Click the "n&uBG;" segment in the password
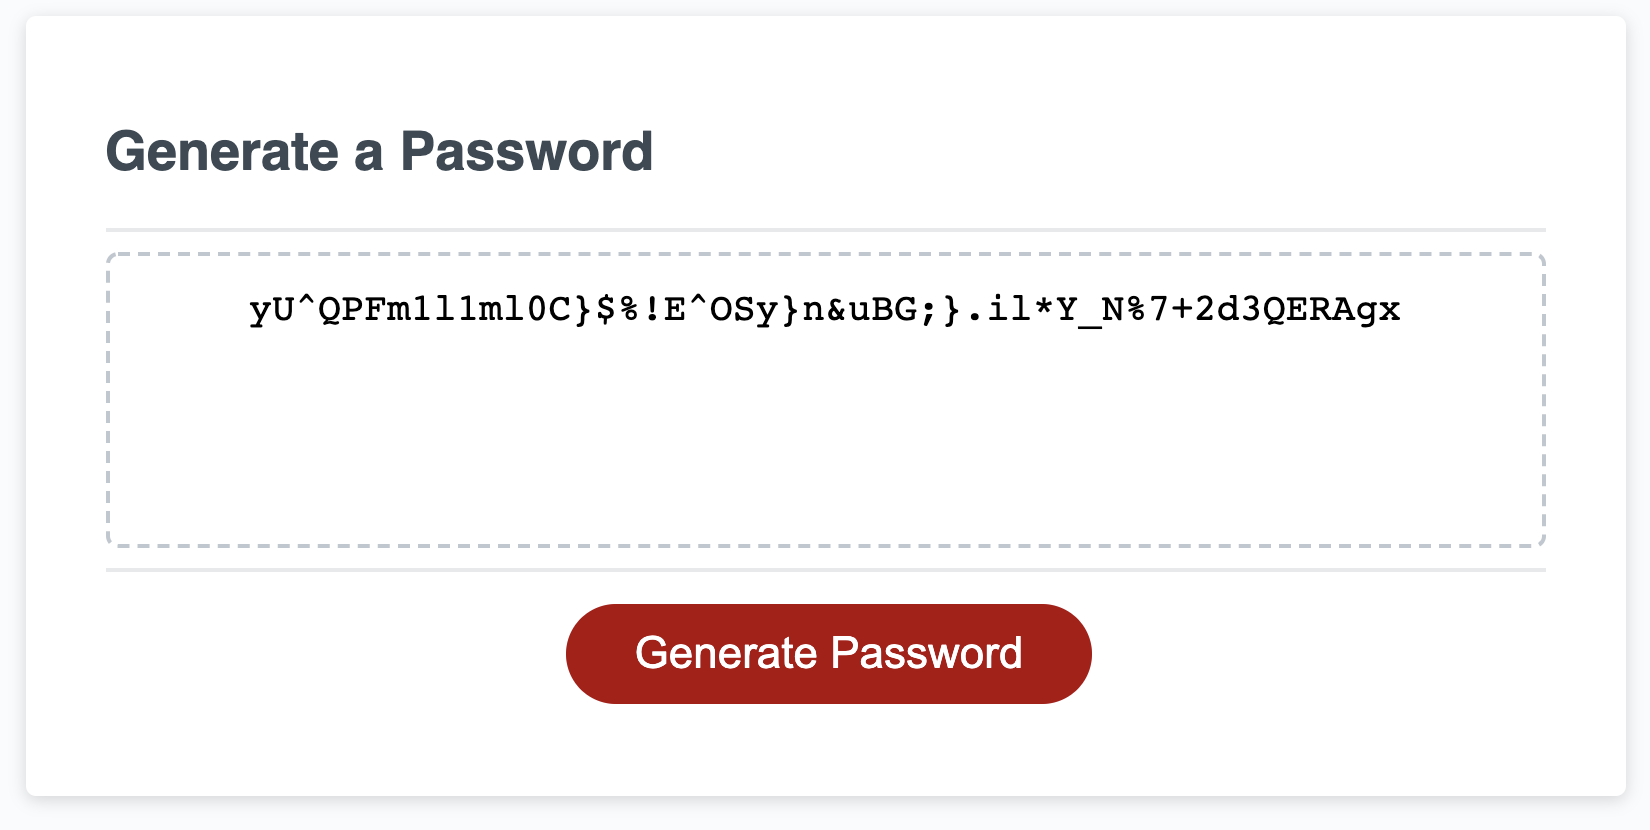The width and height of the screenshot is (1650, 830). pos(870,309)
